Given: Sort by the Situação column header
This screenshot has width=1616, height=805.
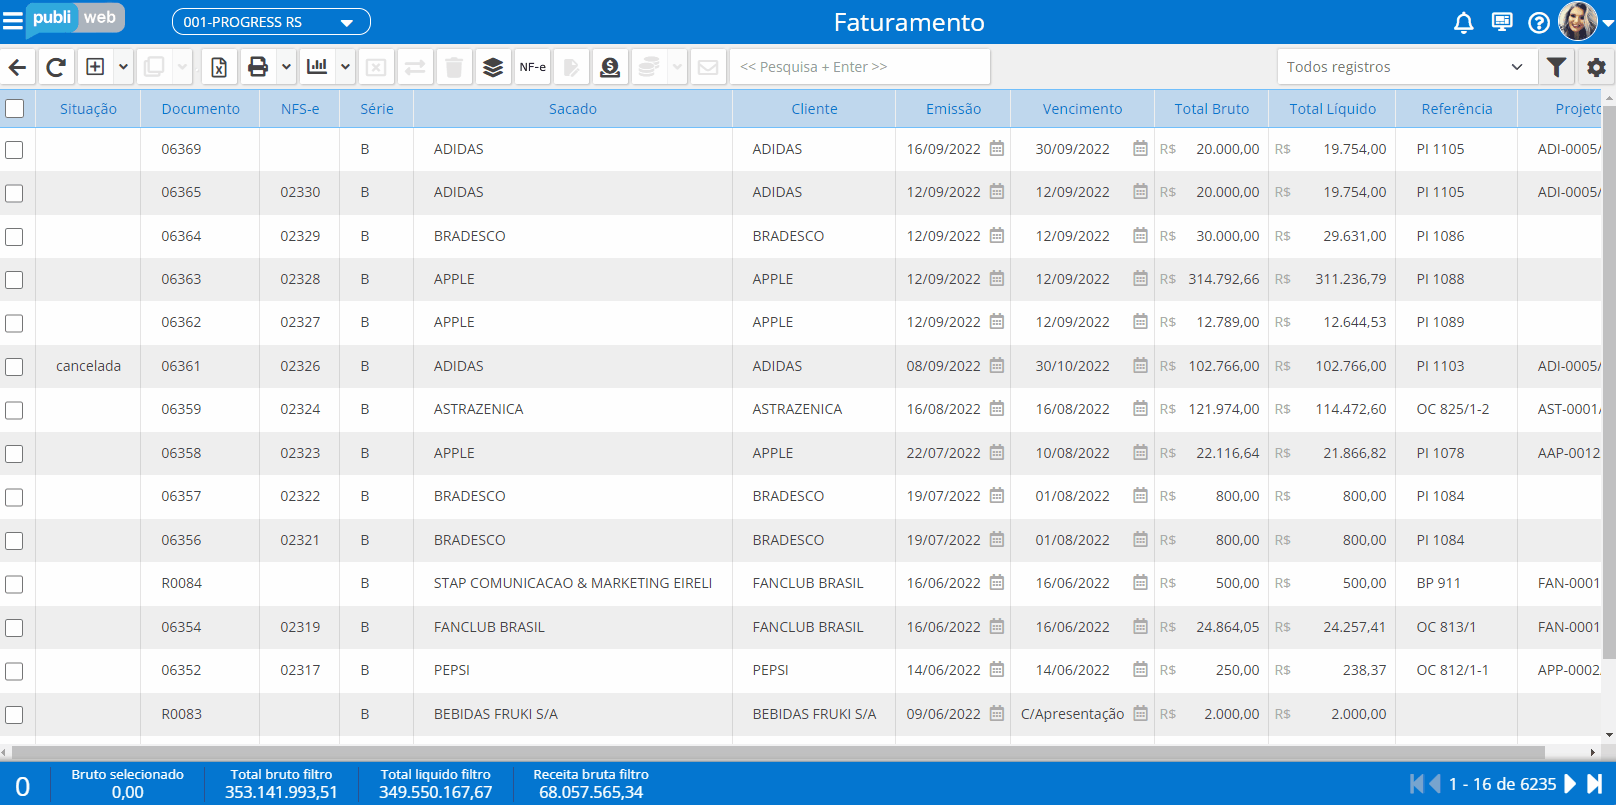Looking at the screenshot, I should coord(88,109).
